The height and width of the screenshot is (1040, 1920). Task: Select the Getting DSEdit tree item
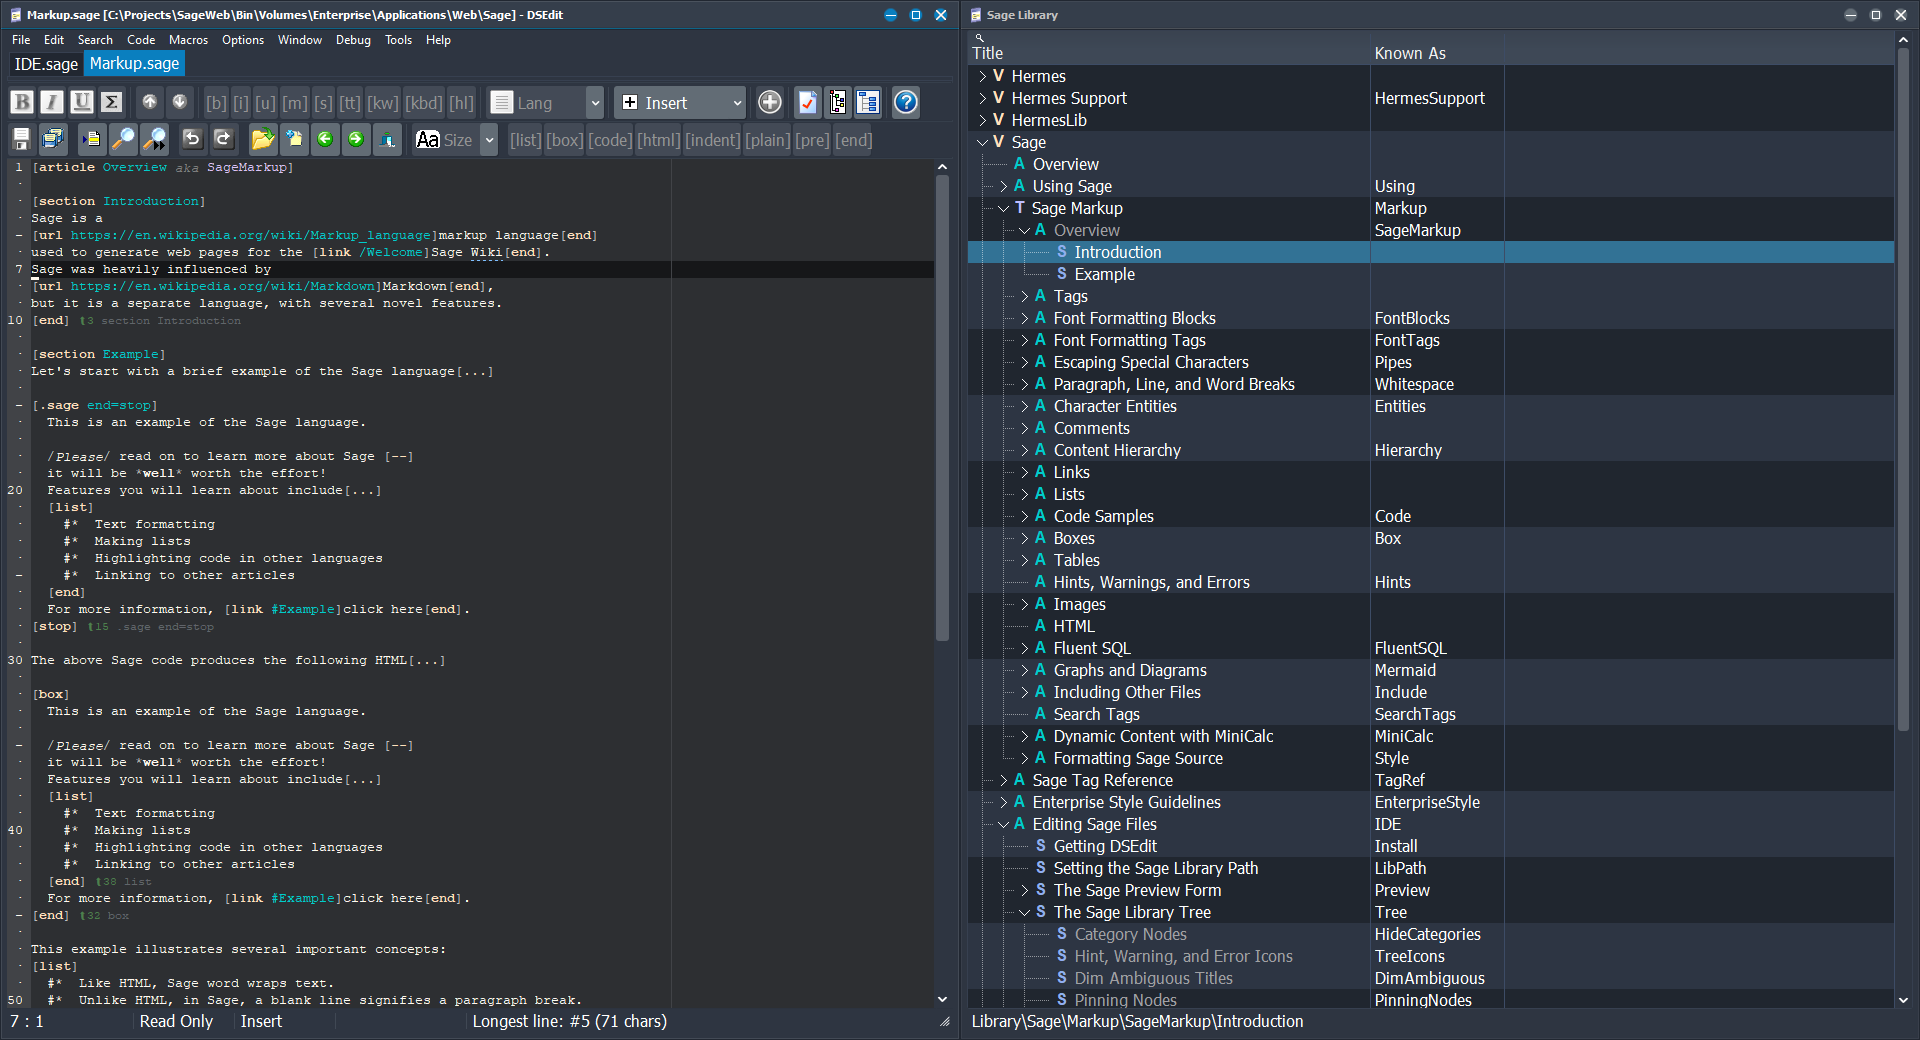[x=1105, y=846]
